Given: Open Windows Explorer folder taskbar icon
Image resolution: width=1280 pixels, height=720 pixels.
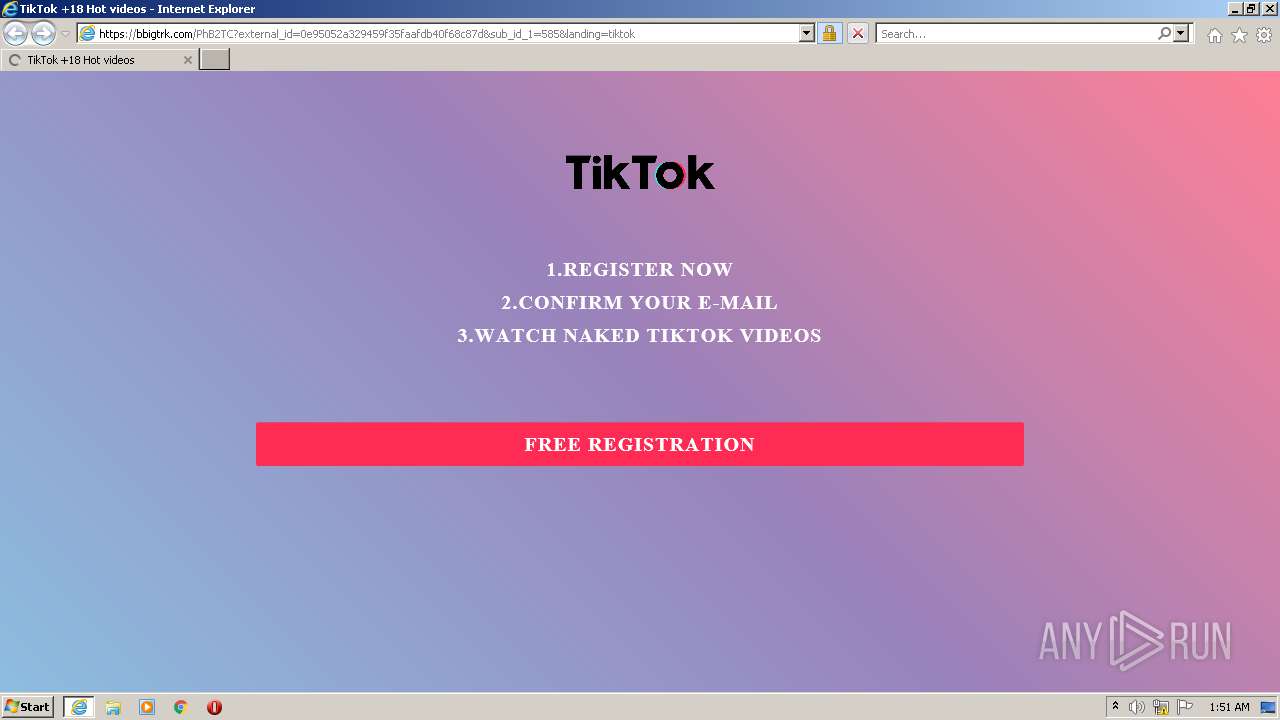Looking at the screenshot, I should pyautogui.click(x=113, y=707).
